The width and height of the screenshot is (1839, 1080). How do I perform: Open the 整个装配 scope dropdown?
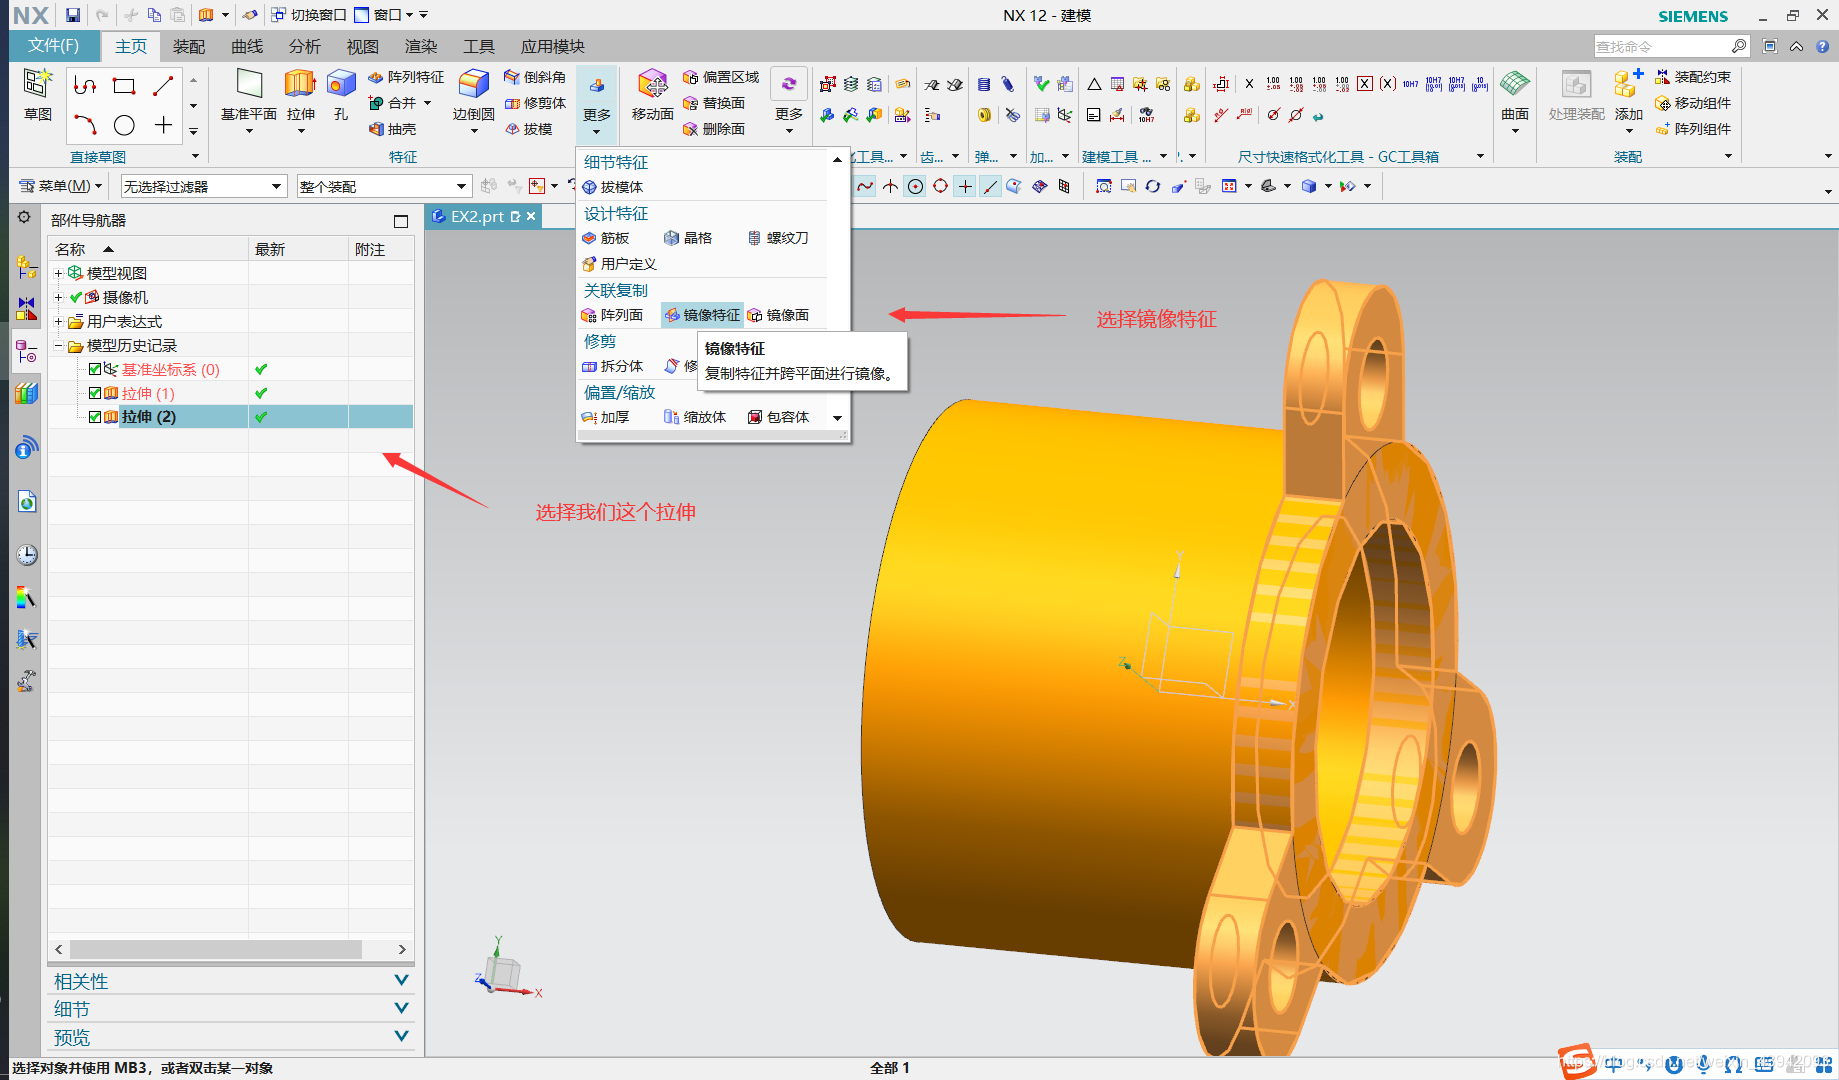pos(384,186)
